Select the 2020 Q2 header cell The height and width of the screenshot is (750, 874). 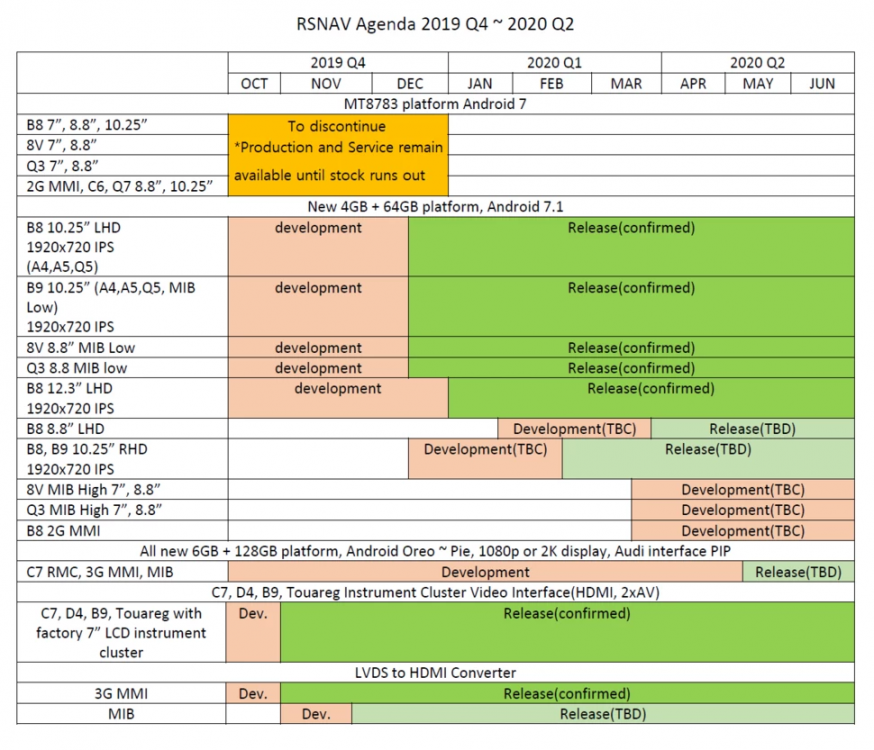pos(758,62)
